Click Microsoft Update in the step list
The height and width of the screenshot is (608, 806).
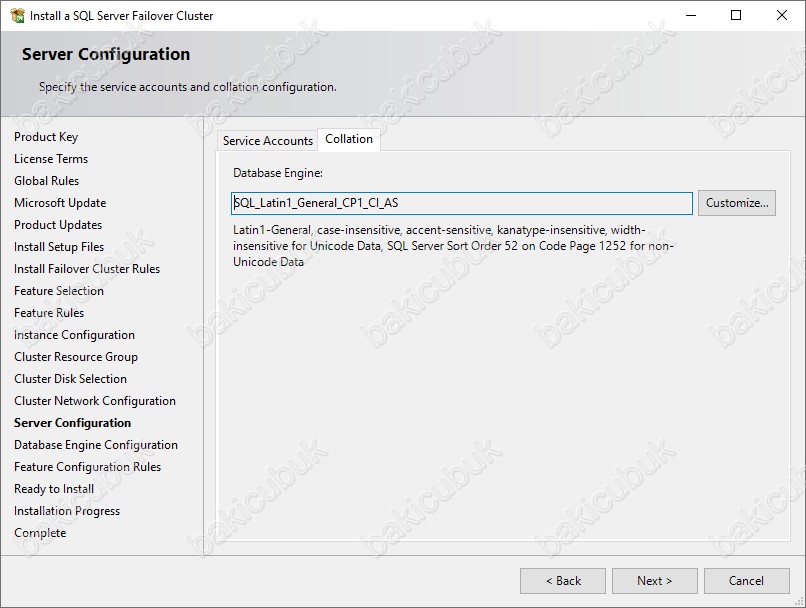point(60,203)
